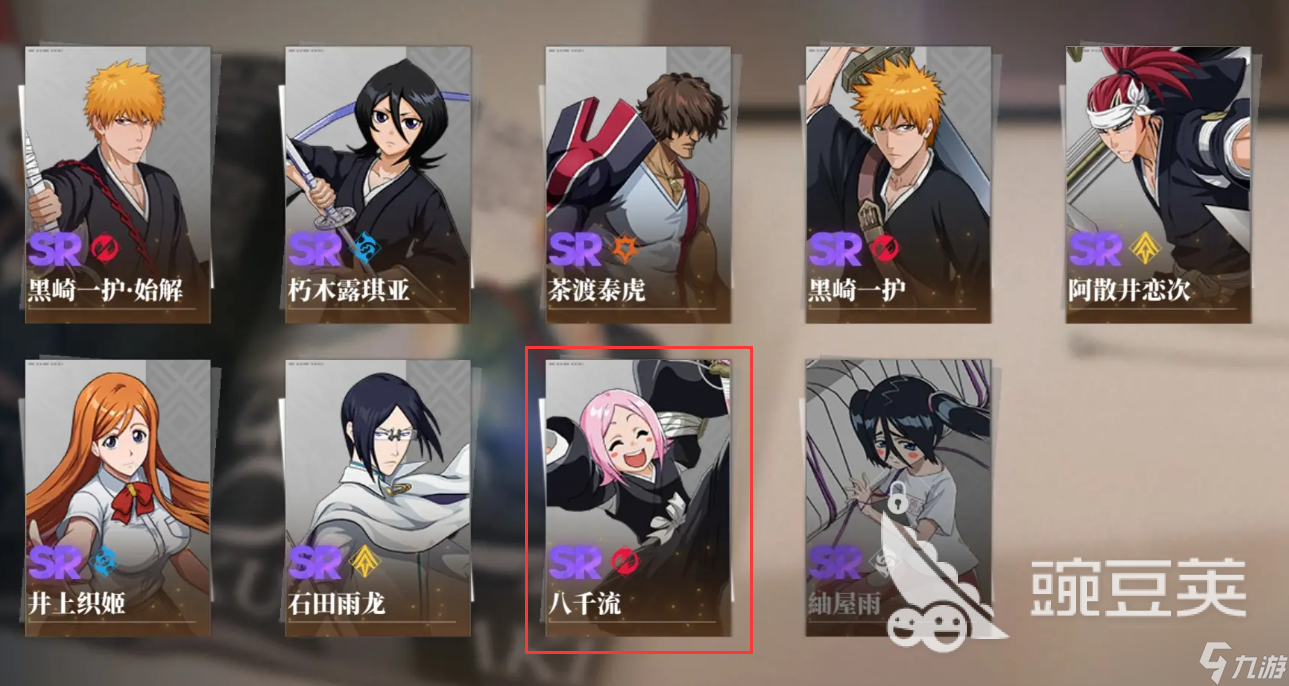Select the highlighted 八千流 card
1289x686 pixels.
[638, 498]
